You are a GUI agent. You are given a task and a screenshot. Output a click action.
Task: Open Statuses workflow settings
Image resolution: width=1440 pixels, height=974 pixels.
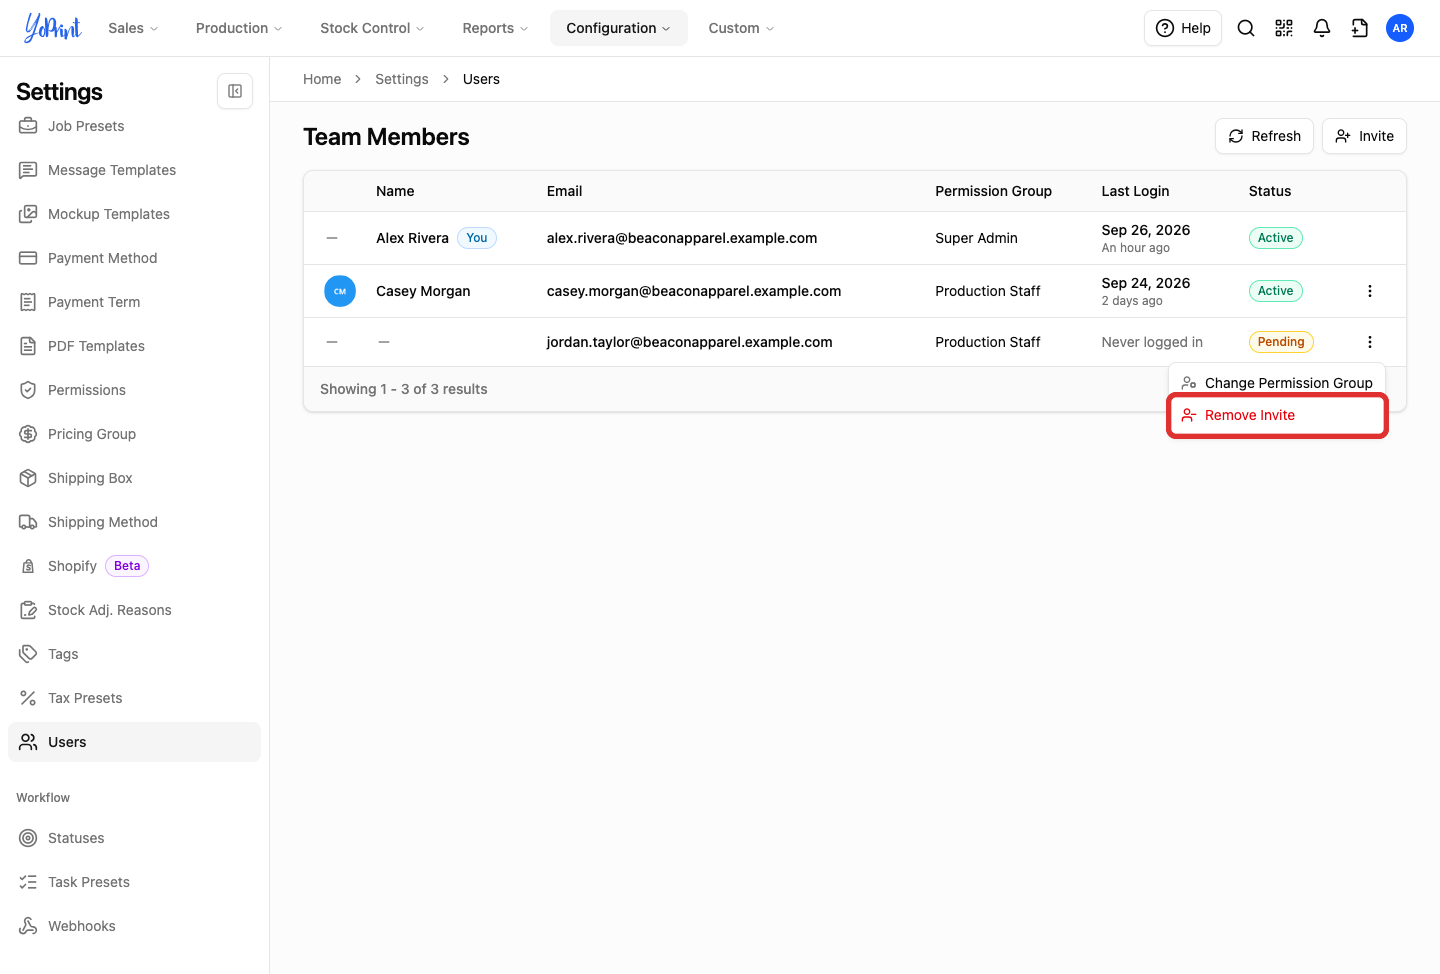(134, 838)
